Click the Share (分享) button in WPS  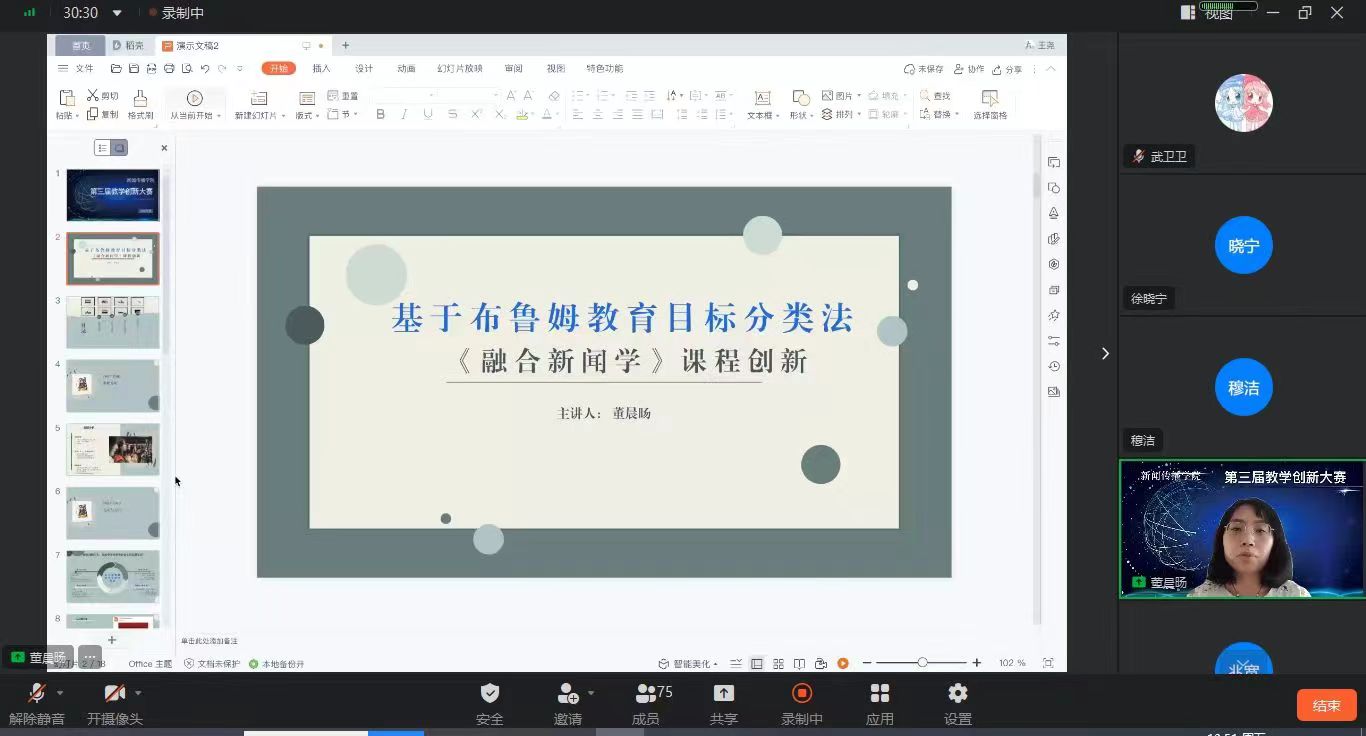[x=1008, y=69]
